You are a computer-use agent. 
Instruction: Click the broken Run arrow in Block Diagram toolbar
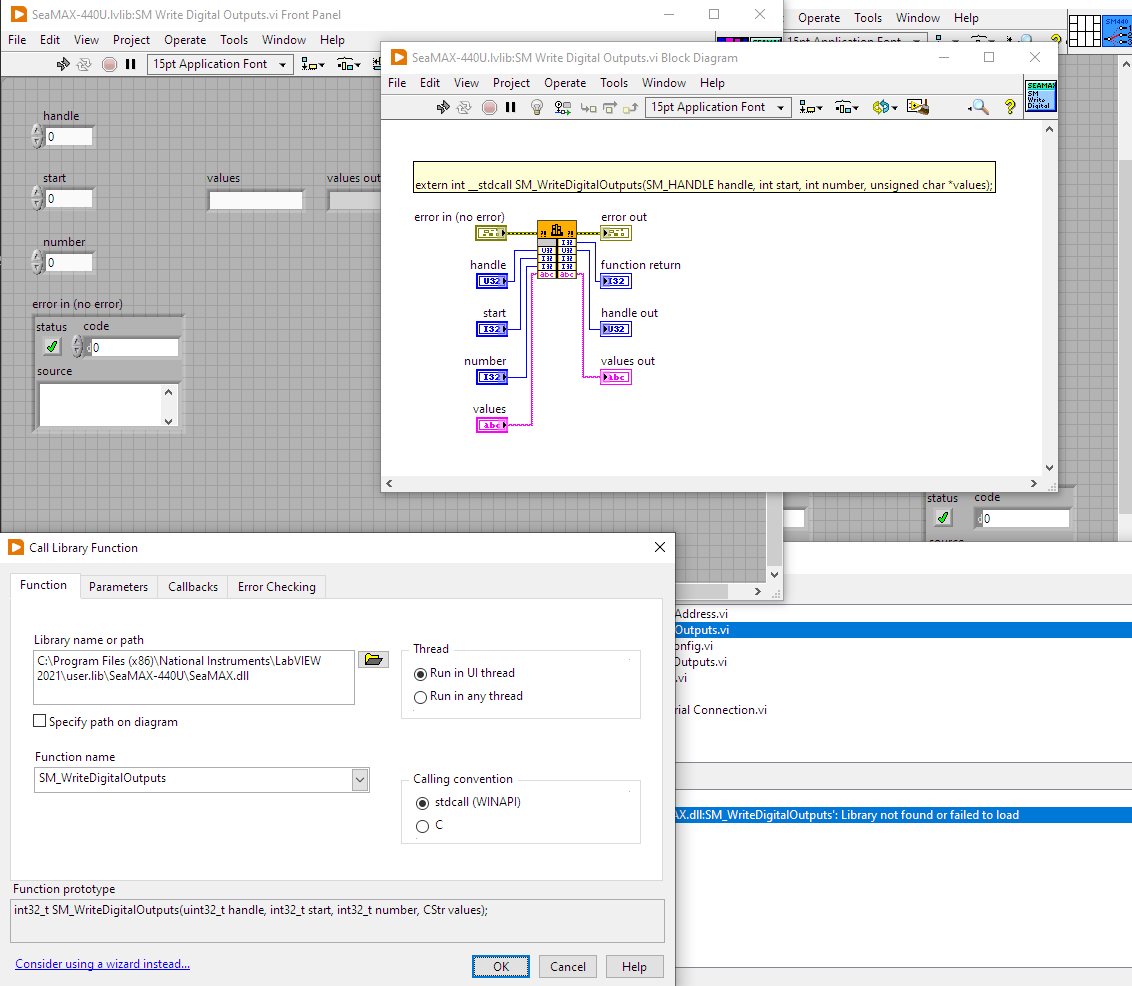click(443, 107)
